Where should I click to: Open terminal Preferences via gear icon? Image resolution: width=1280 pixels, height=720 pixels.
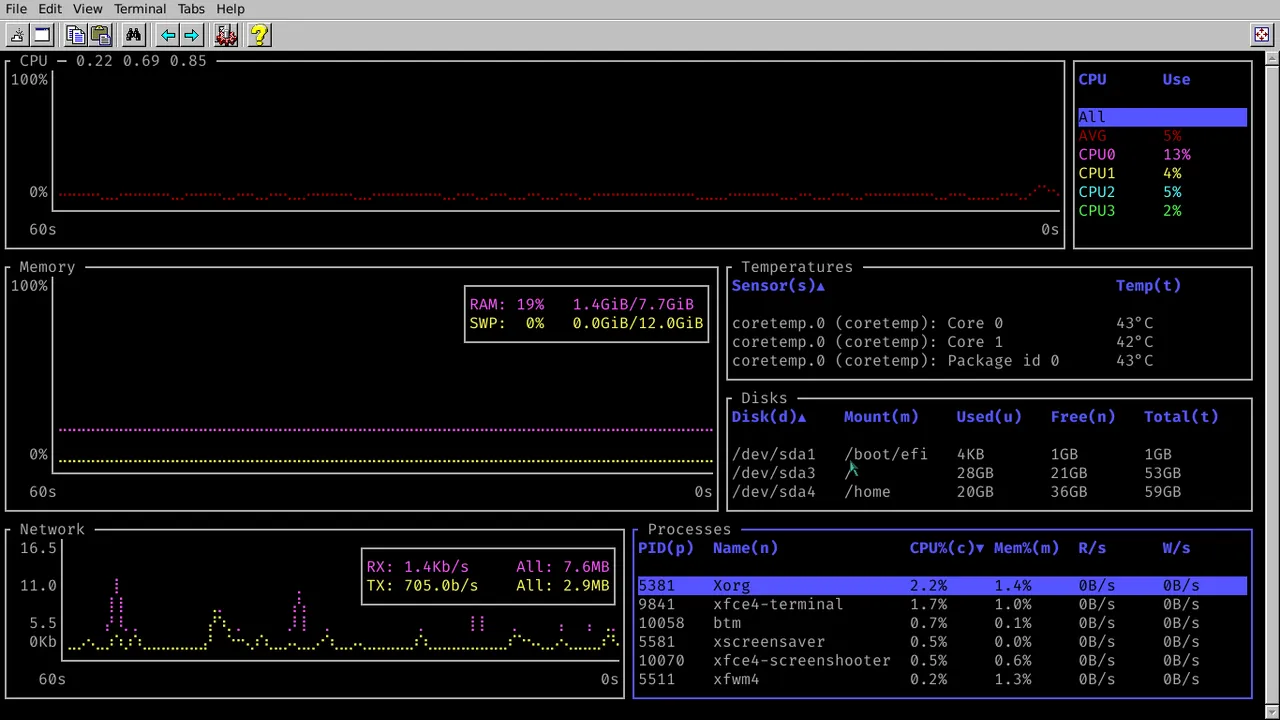point(226,35)
